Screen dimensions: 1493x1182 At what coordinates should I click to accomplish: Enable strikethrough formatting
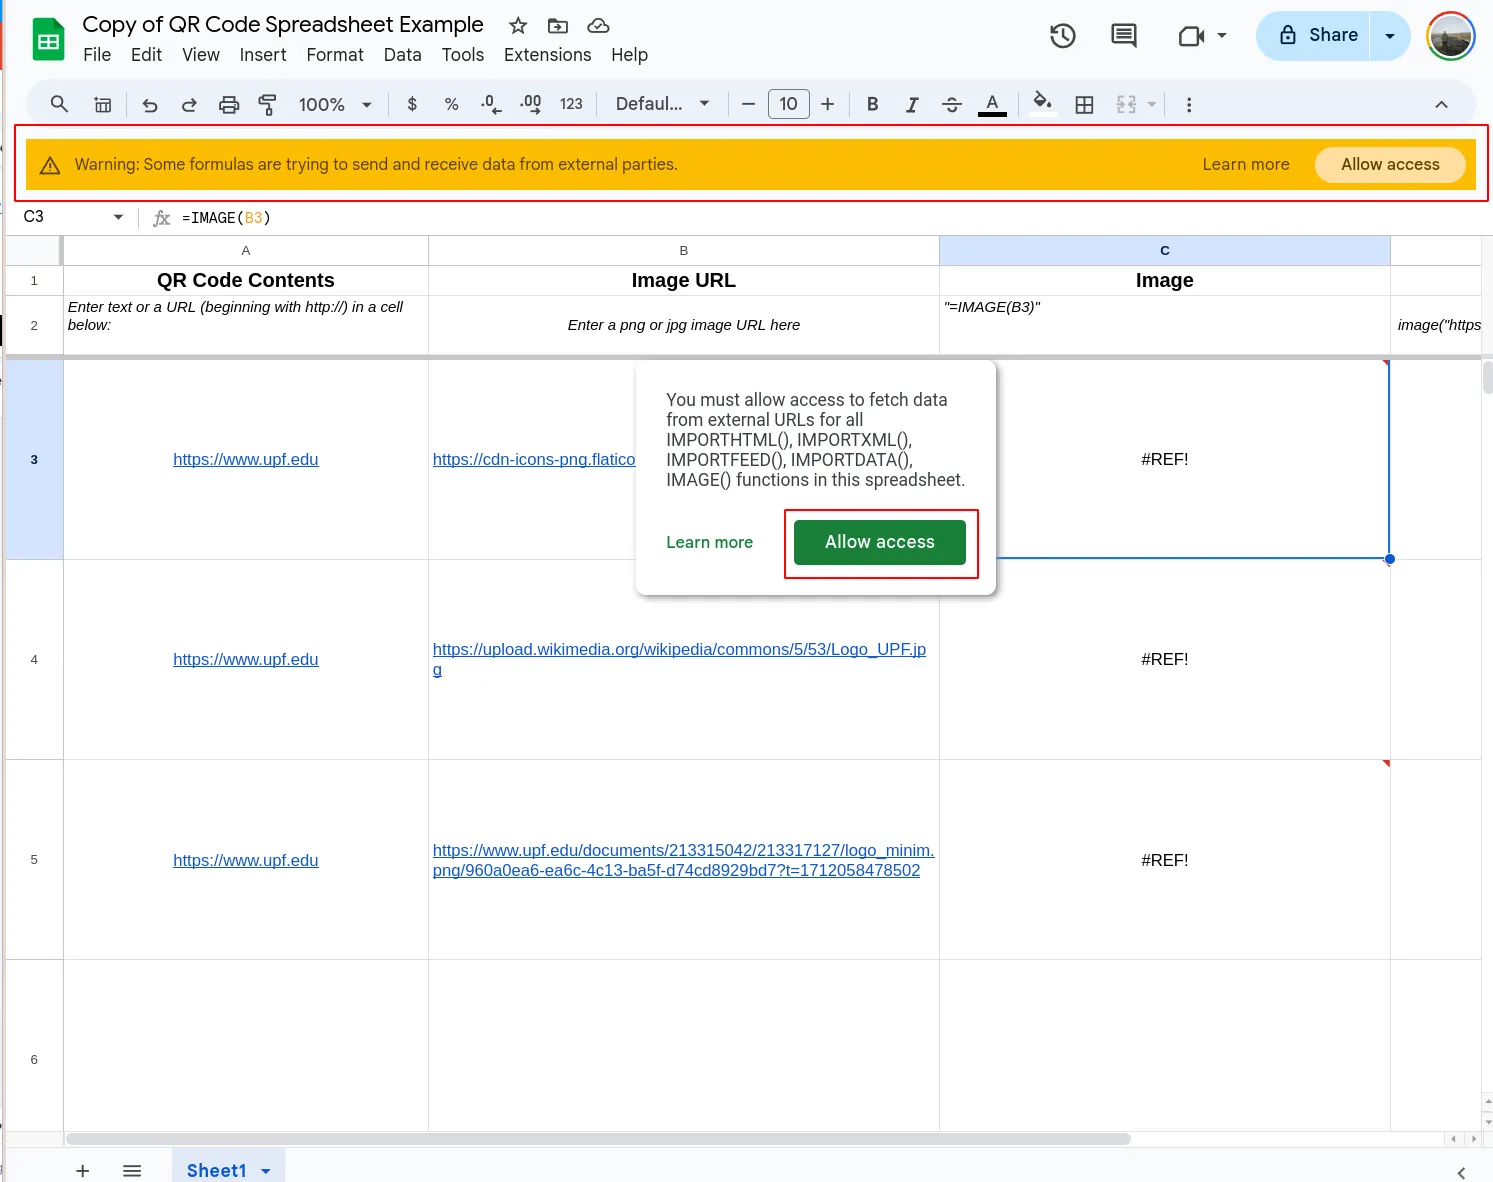(x=951, y=103)
